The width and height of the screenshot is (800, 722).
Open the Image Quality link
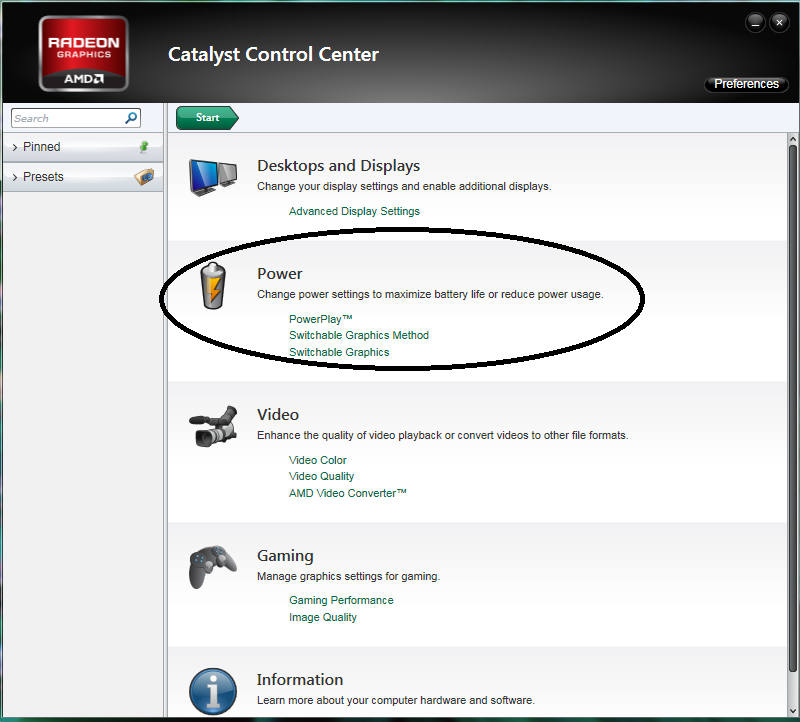[322, 617]
